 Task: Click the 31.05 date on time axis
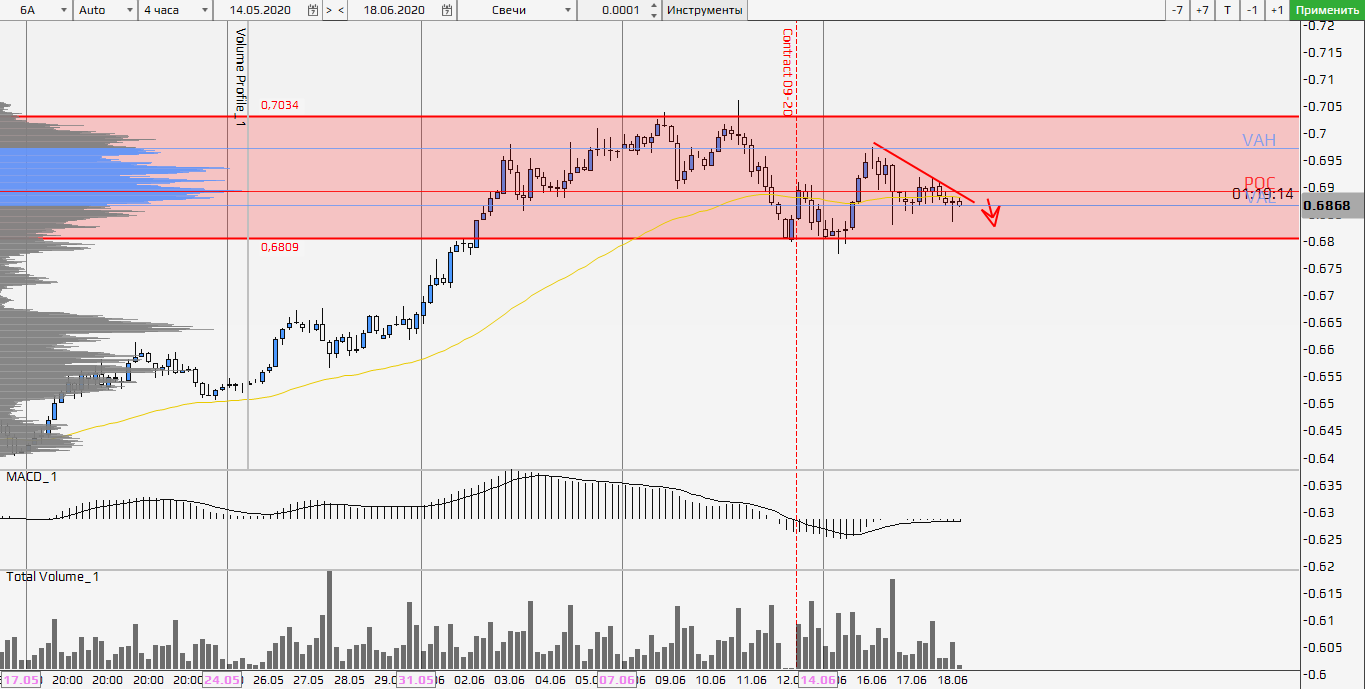coord(415,680)
